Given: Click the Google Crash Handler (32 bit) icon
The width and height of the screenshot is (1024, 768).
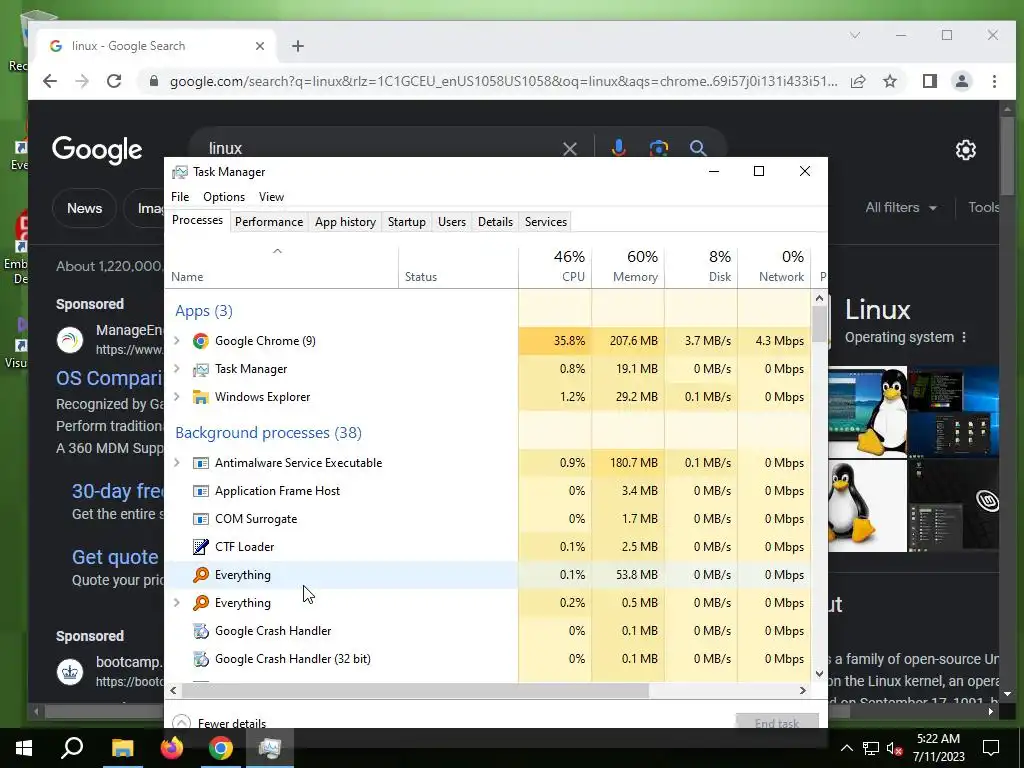Looking at the screenshot, I should tap(200, 659).
